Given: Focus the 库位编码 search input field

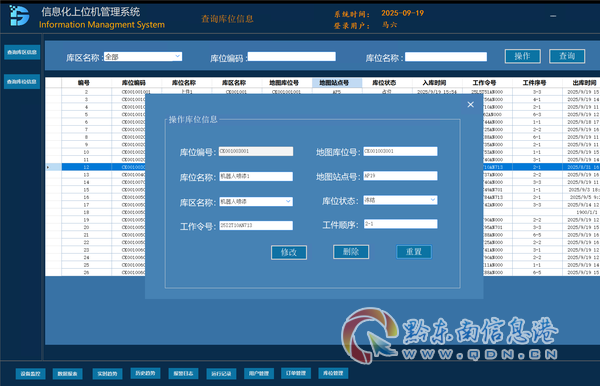Looking at the screenshot, I should (292, 57).
